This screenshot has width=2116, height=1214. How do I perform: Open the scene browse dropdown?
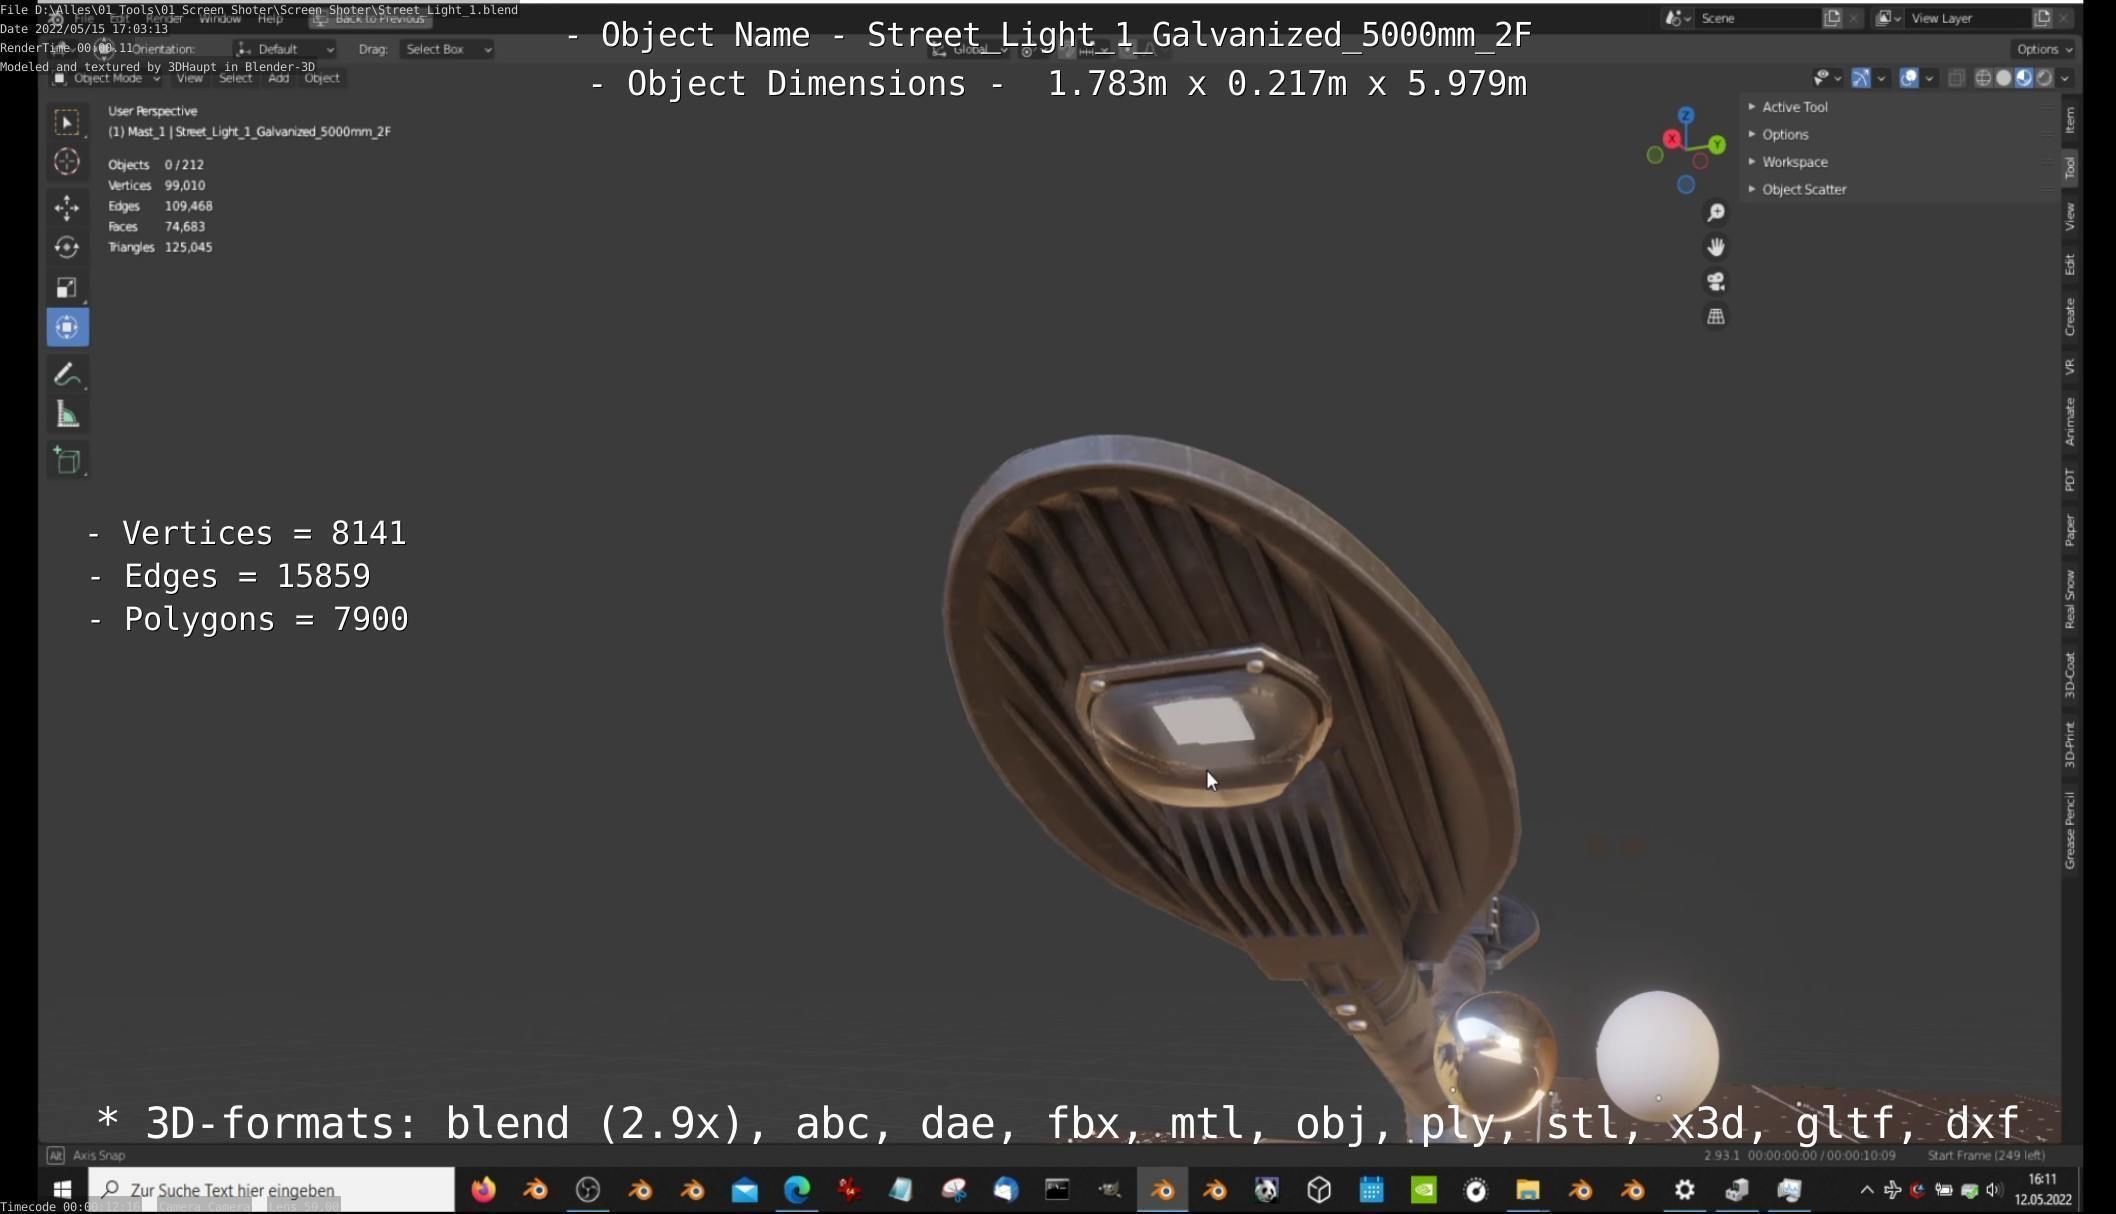click(x=1678, y=18)
